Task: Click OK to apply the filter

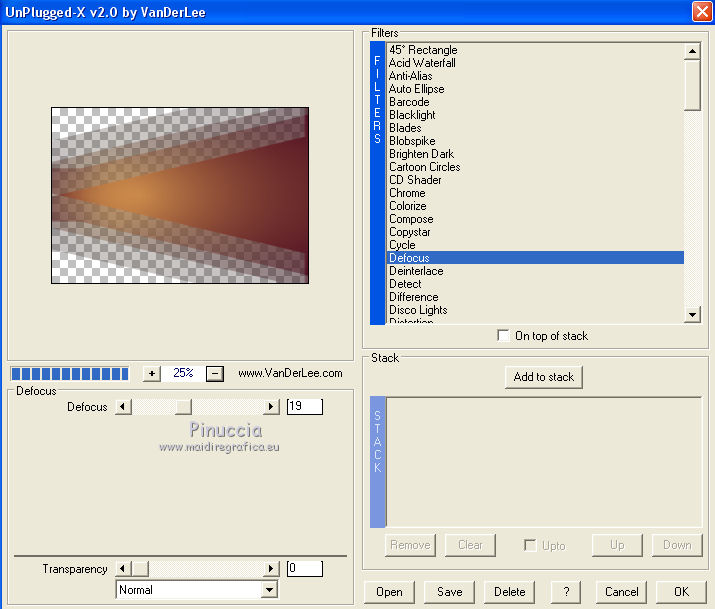Action: coord(681,592)
